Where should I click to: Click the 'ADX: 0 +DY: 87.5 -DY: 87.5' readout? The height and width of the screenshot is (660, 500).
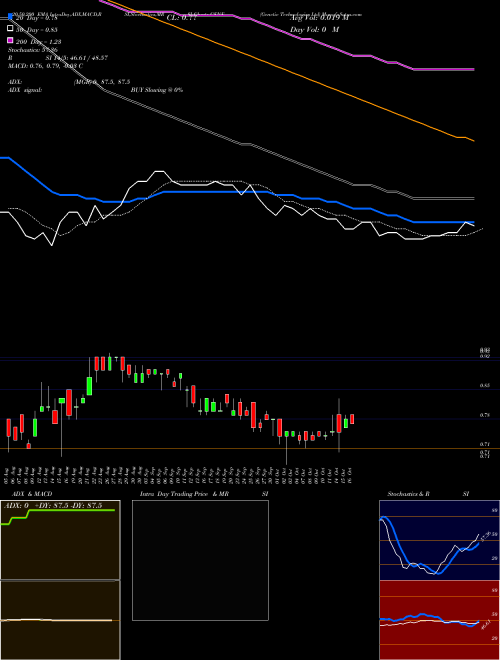click(x=53, y=506)
